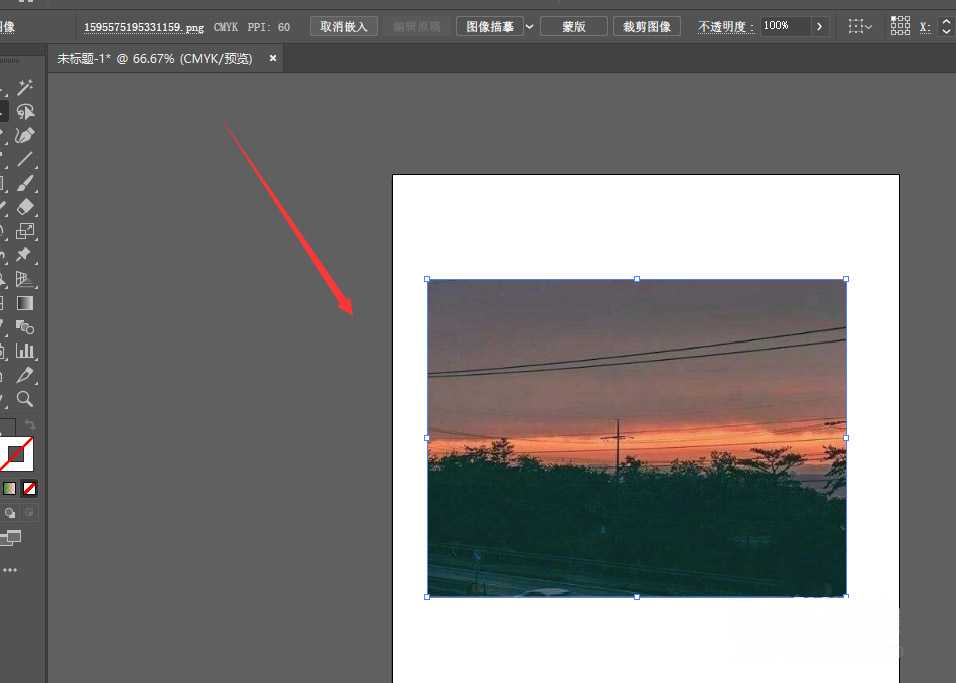Click the opacity 100% input field

[785, 26]
